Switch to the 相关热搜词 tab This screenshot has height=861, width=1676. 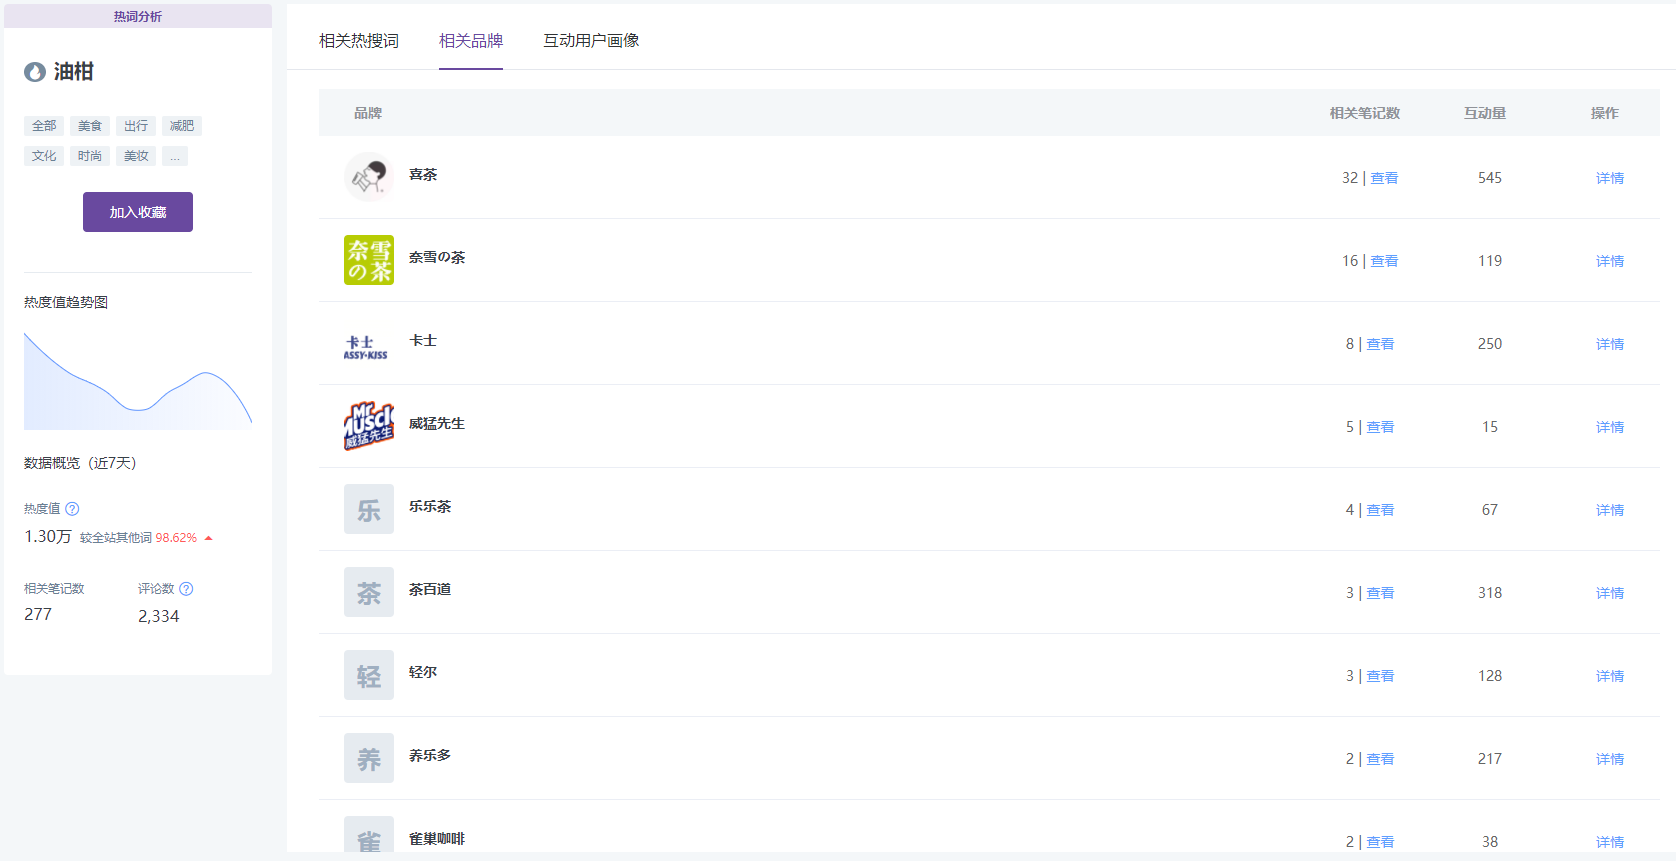point(359,41)
